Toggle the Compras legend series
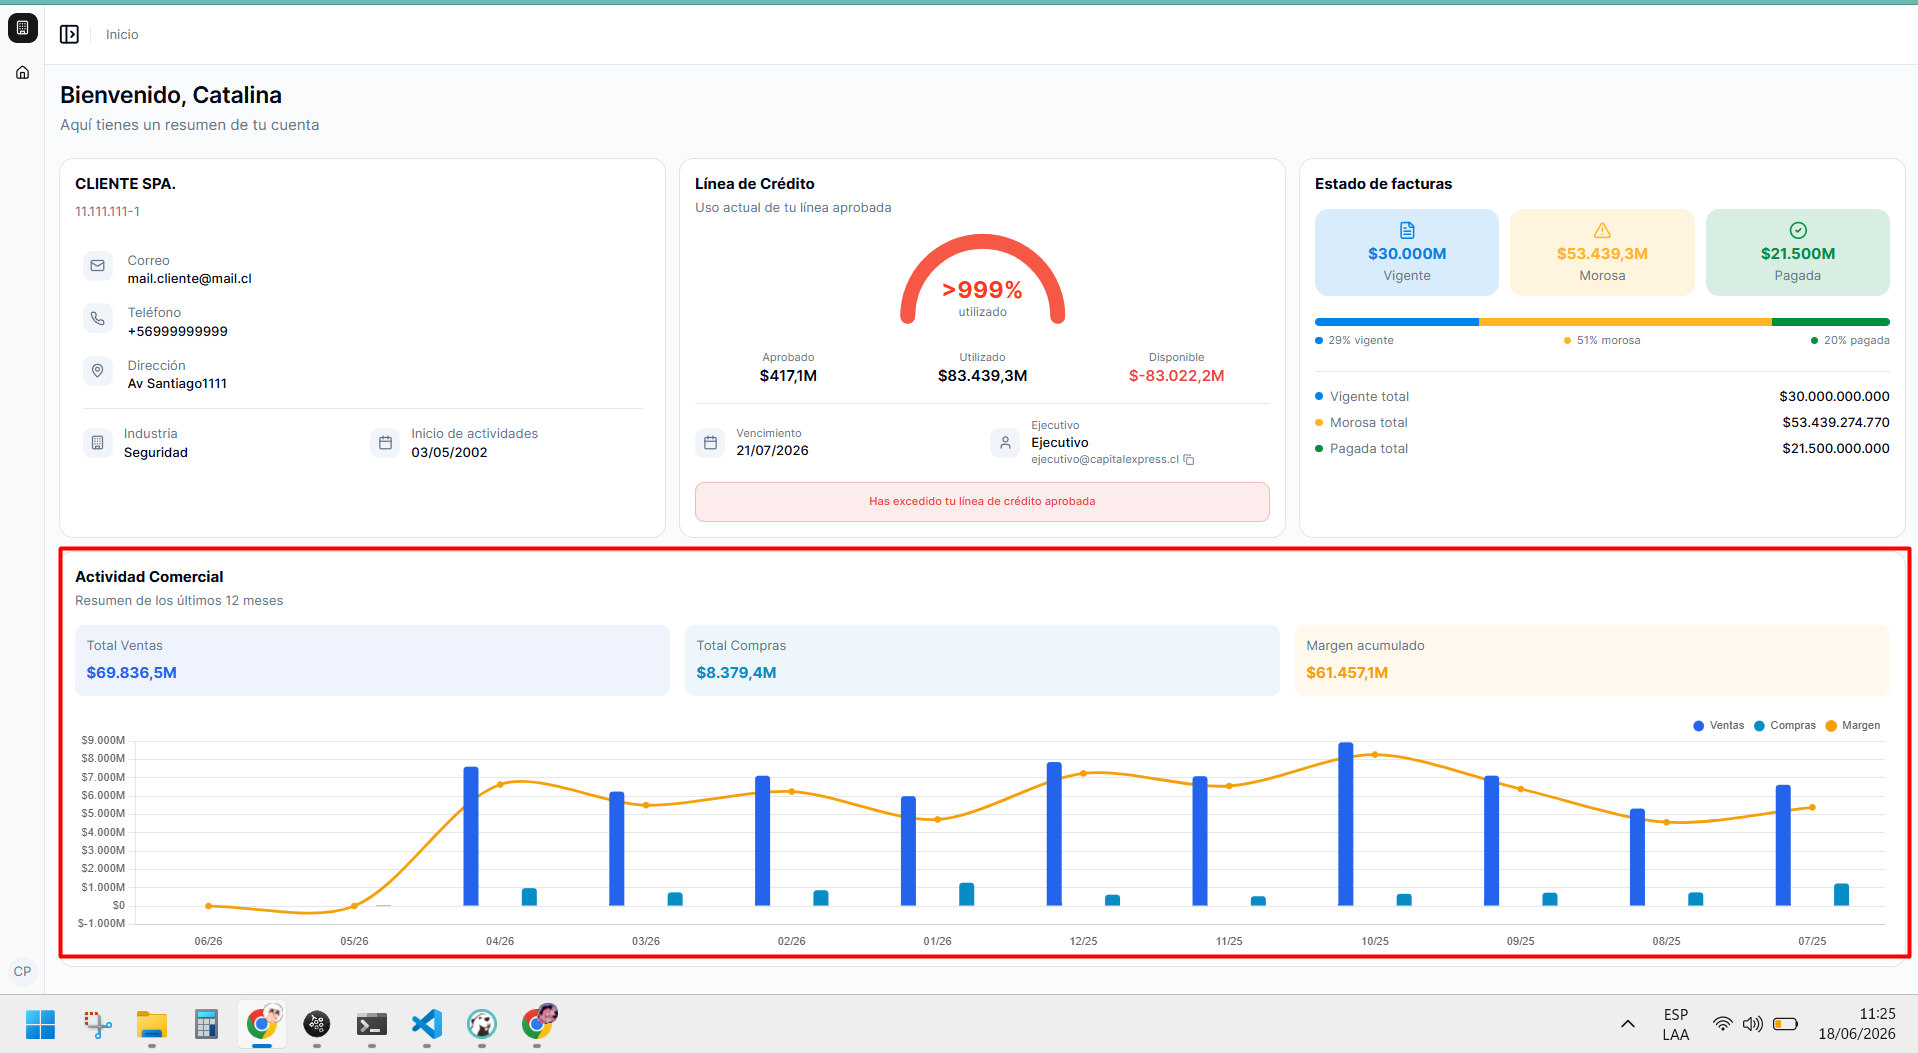 pyautogui.click(x=1785, y=726)
